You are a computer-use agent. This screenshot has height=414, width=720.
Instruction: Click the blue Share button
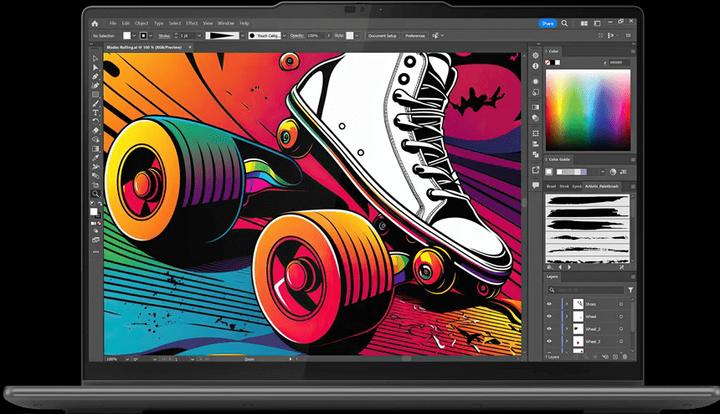point(547,23)
